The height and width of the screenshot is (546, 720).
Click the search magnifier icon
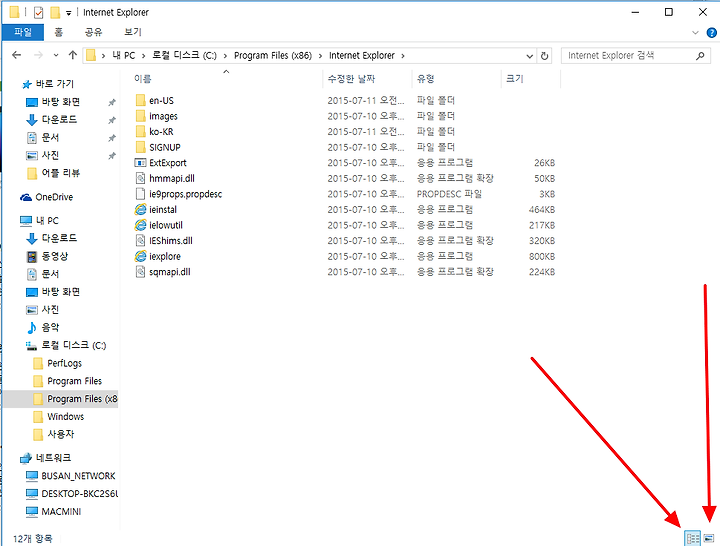700,56
